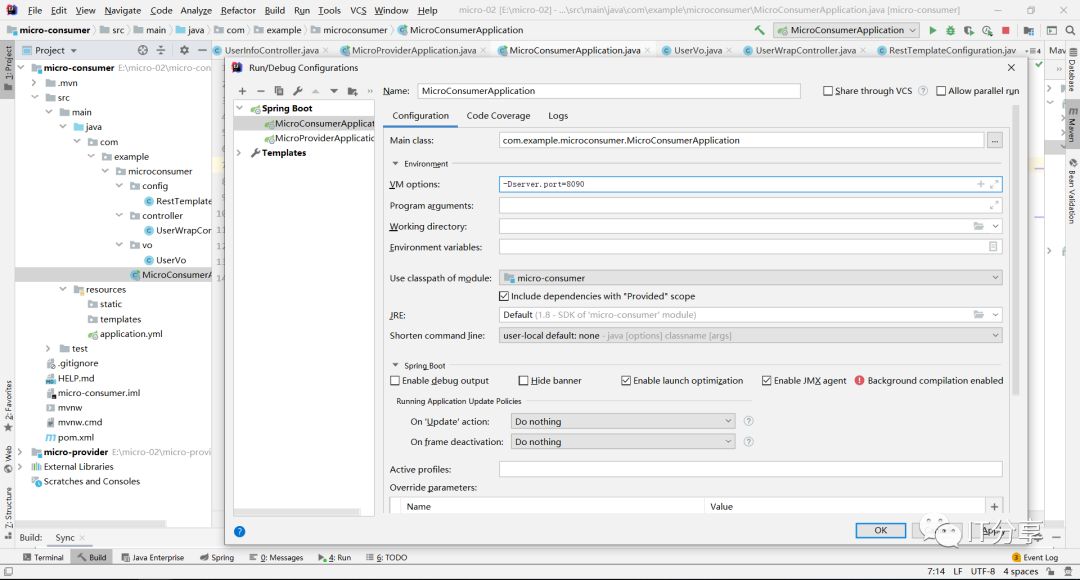Open the Refactor menu
Image resolution: width=1080 pixels, height=580 pixels.
click(238, 10)
